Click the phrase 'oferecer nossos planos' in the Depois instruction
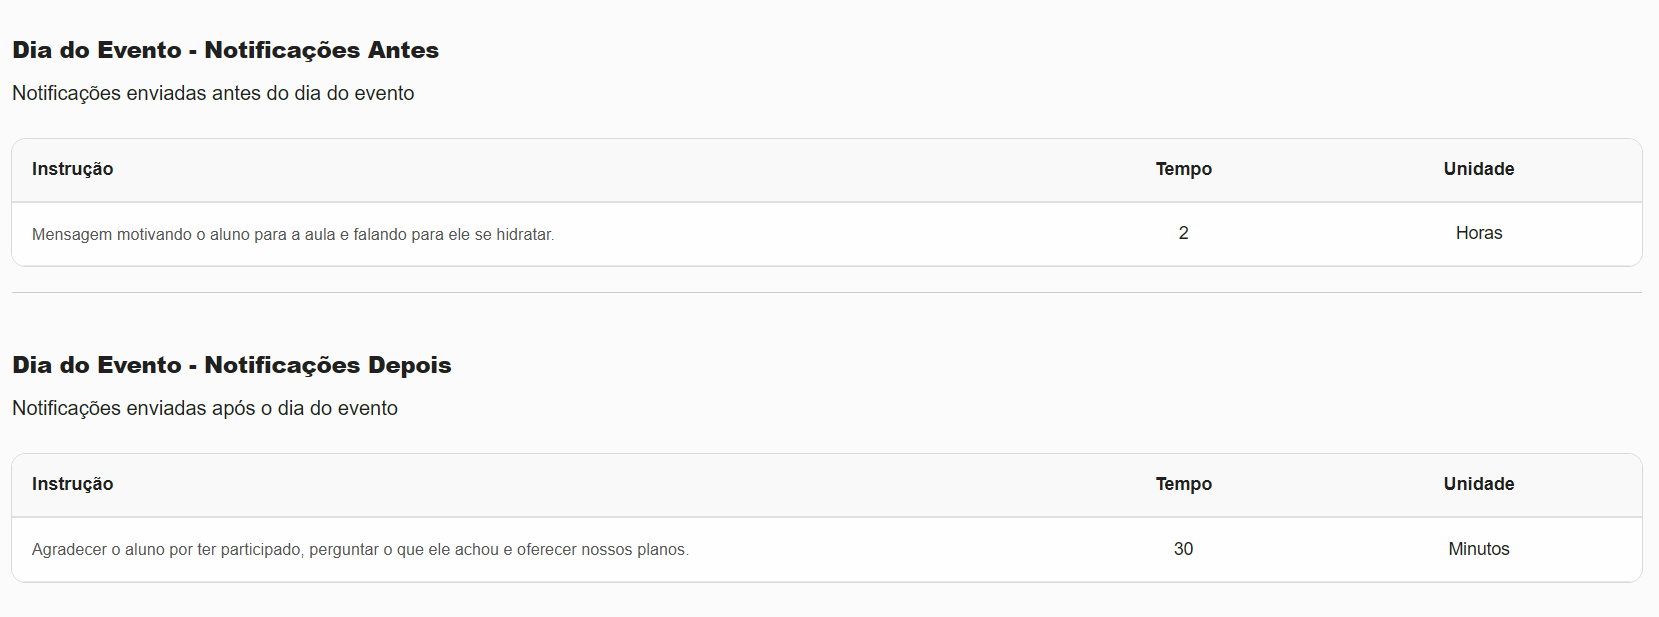Image resolution: width=1659 pixels, height=617 pixels. tap(602, 549)
